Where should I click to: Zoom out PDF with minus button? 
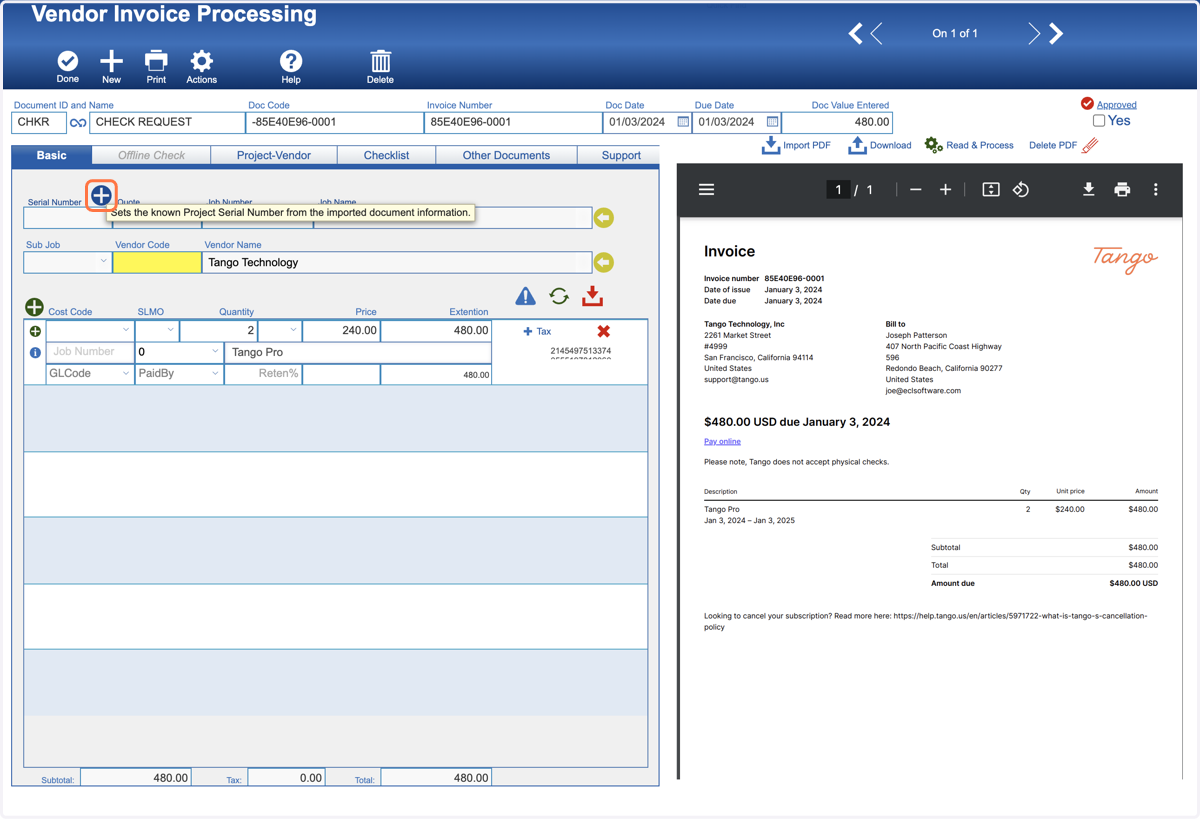[915, 189]
